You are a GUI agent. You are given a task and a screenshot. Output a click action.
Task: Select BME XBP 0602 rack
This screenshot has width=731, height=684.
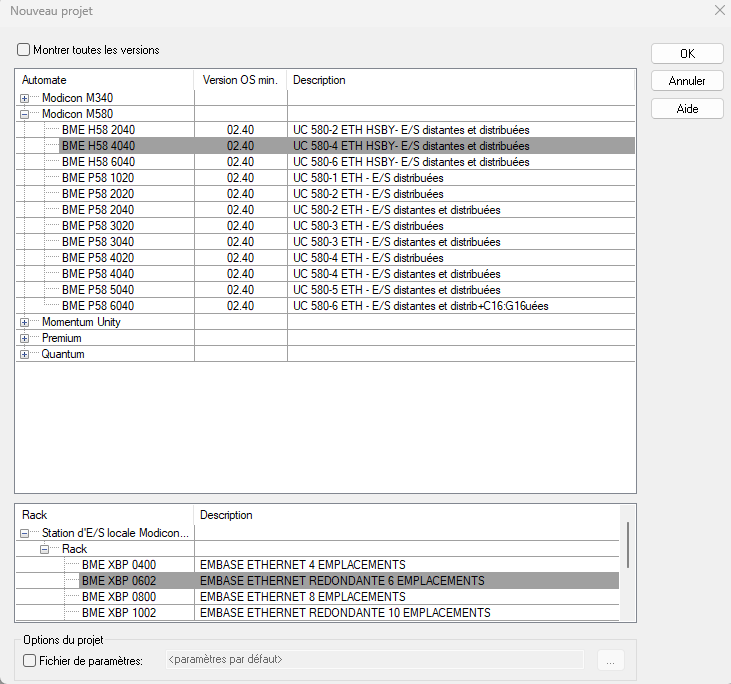point(119,580)
